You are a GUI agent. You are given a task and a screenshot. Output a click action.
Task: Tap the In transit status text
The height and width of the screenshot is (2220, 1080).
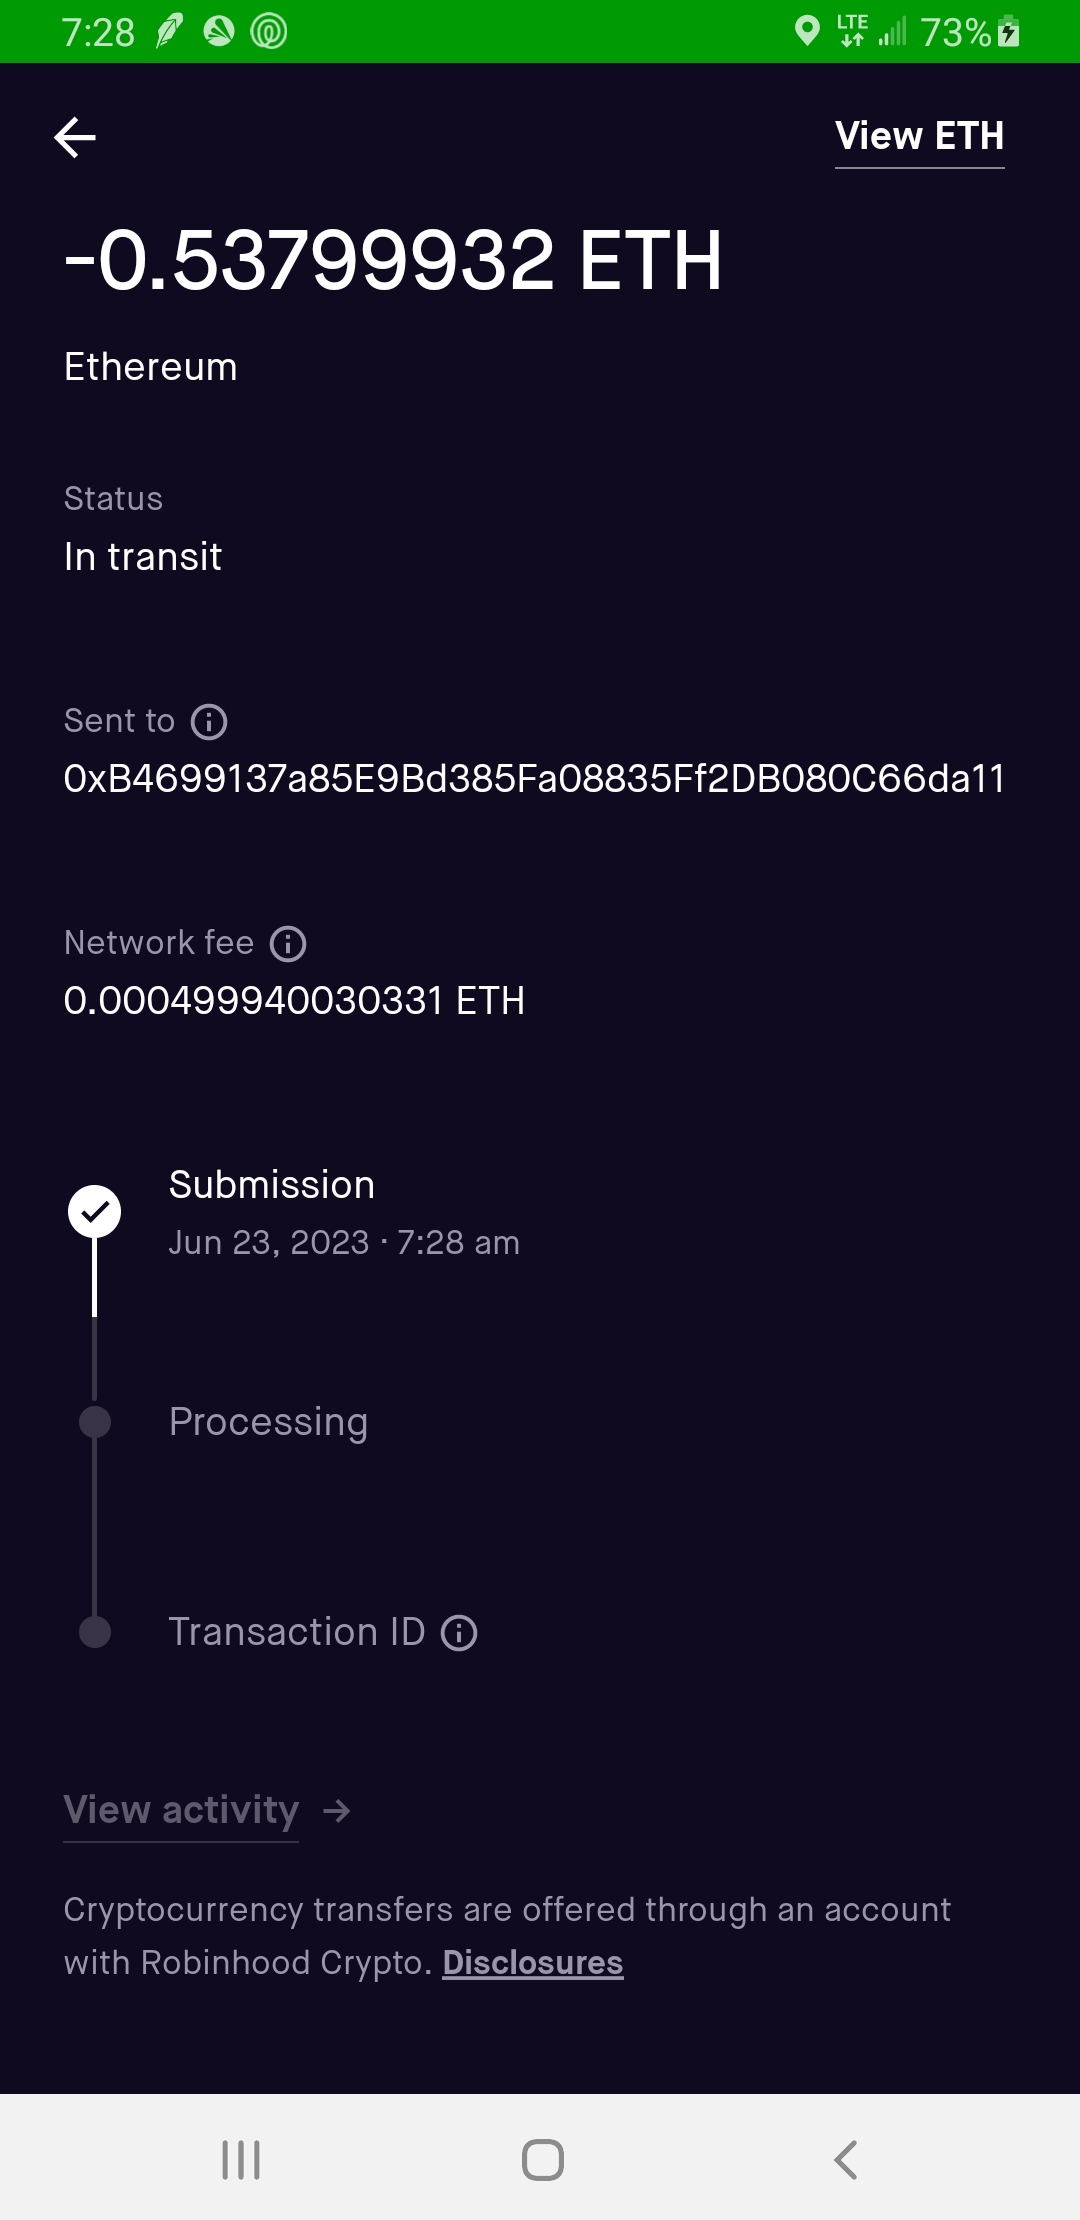click(x=143, y=557)
